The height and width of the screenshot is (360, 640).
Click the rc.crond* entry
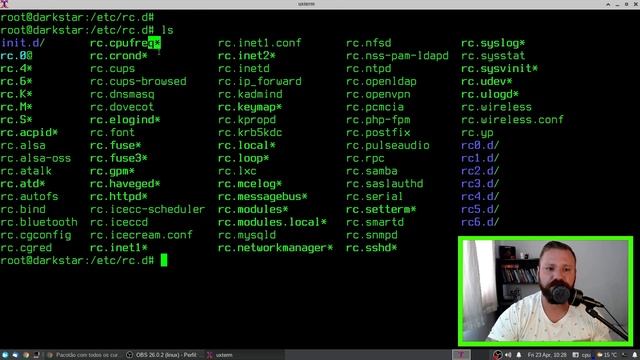[x=119, y=56]
